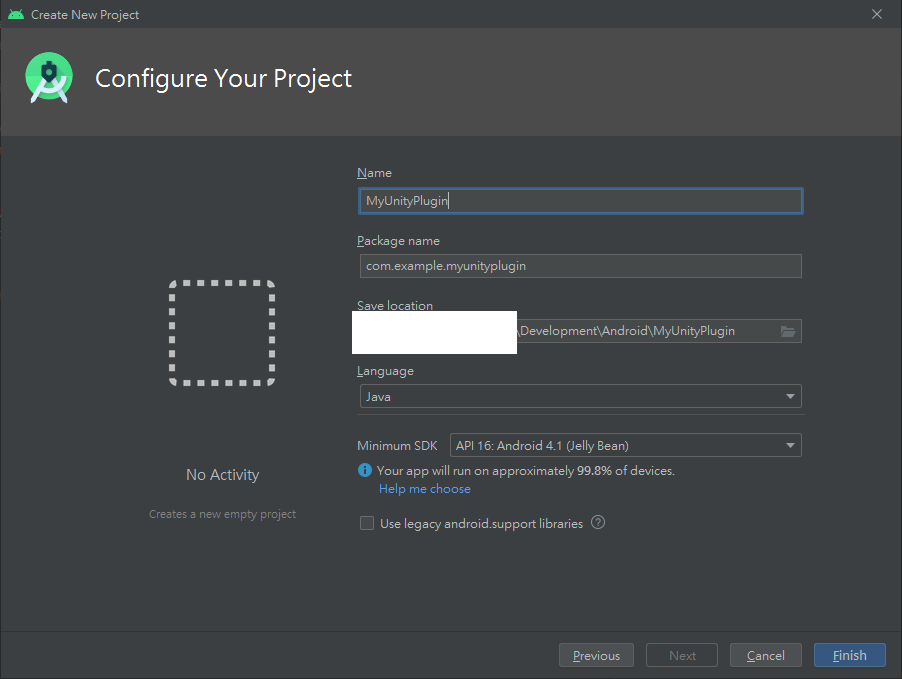
Task: Go back with the Previous button
Action: pos(596,656)
